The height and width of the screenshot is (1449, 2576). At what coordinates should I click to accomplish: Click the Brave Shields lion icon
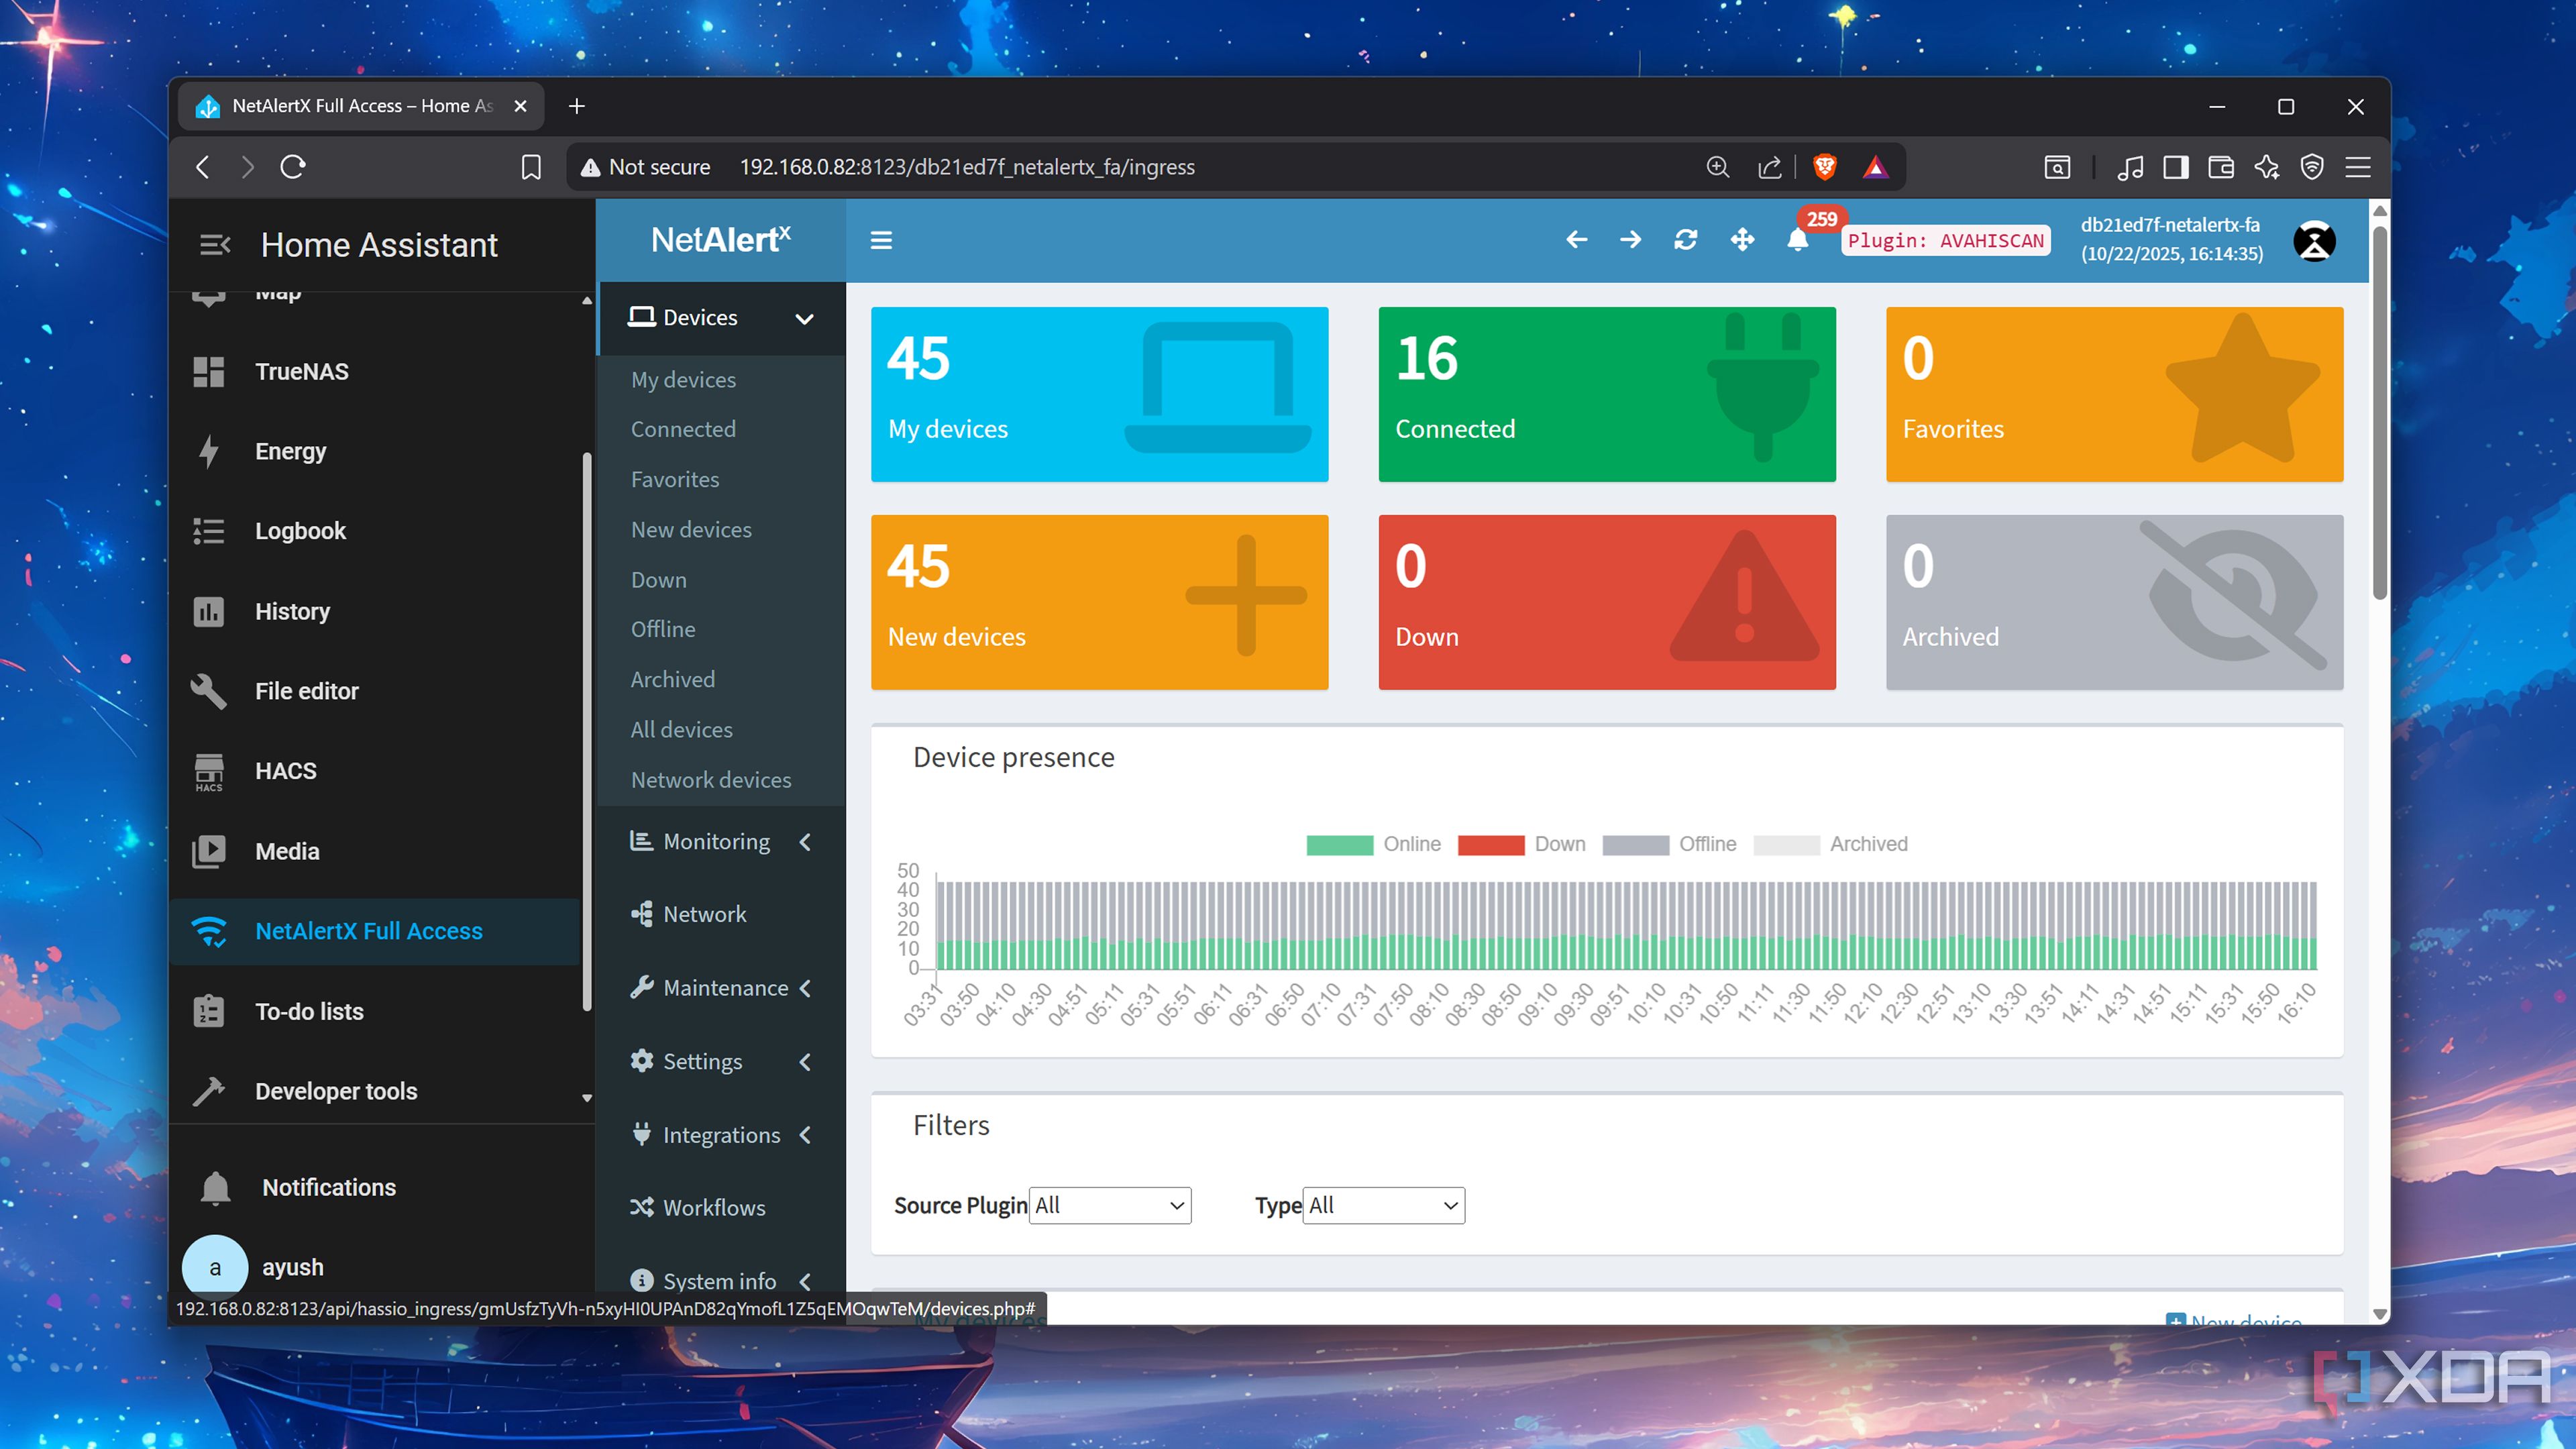pos(1824,167)
